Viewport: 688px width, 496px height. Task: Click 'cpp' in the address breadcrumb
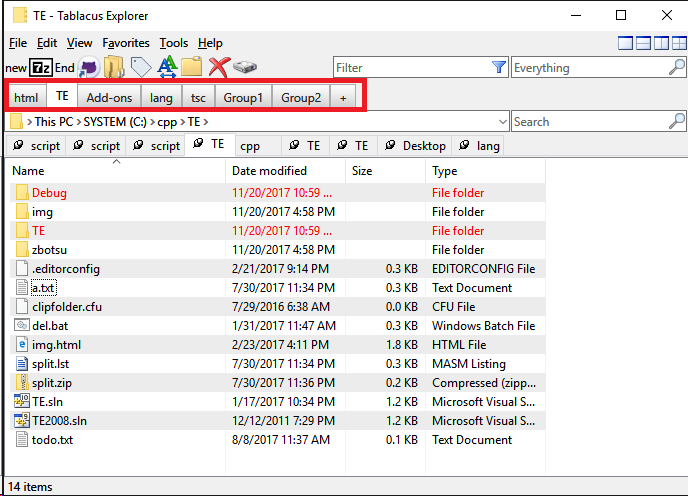click(x=167, y=122)
